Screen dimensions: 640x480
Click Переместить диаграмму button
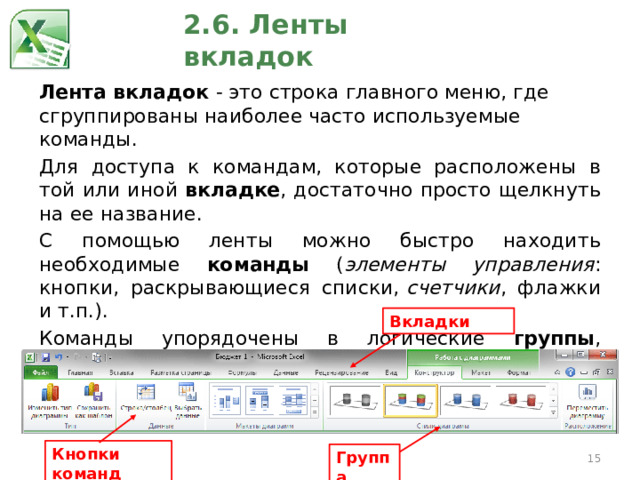click(x=587, y=401)
